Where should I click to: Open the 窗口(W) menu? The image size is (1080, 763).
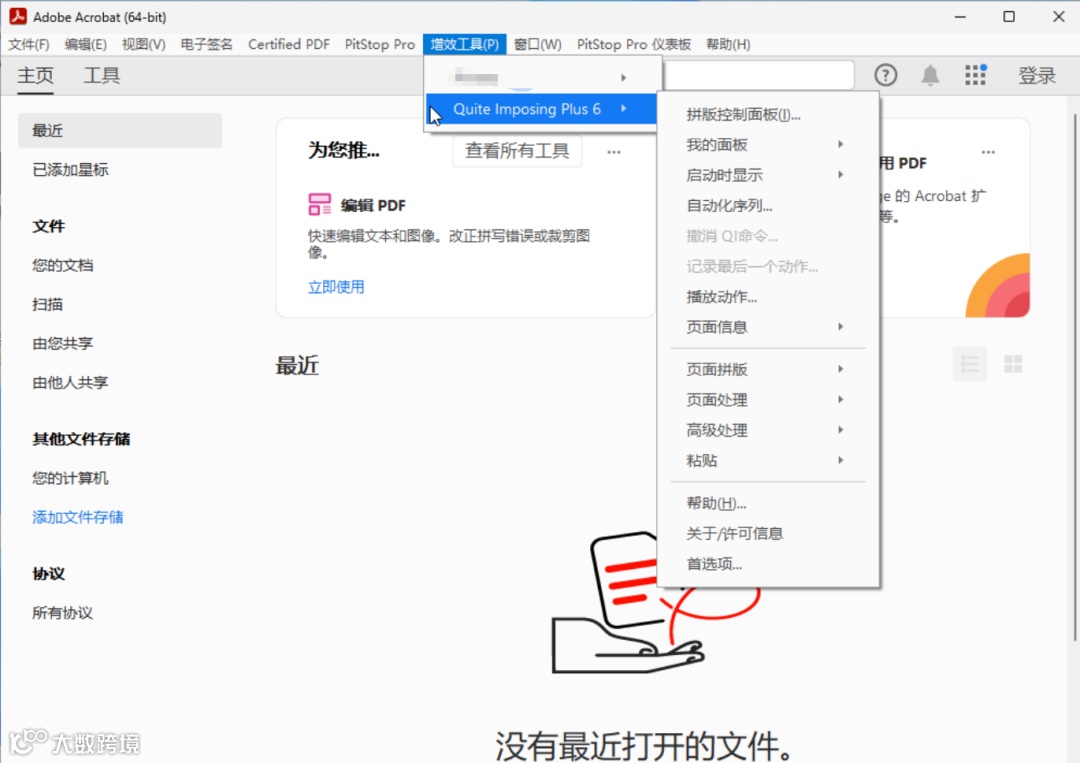tap(537, 44)
